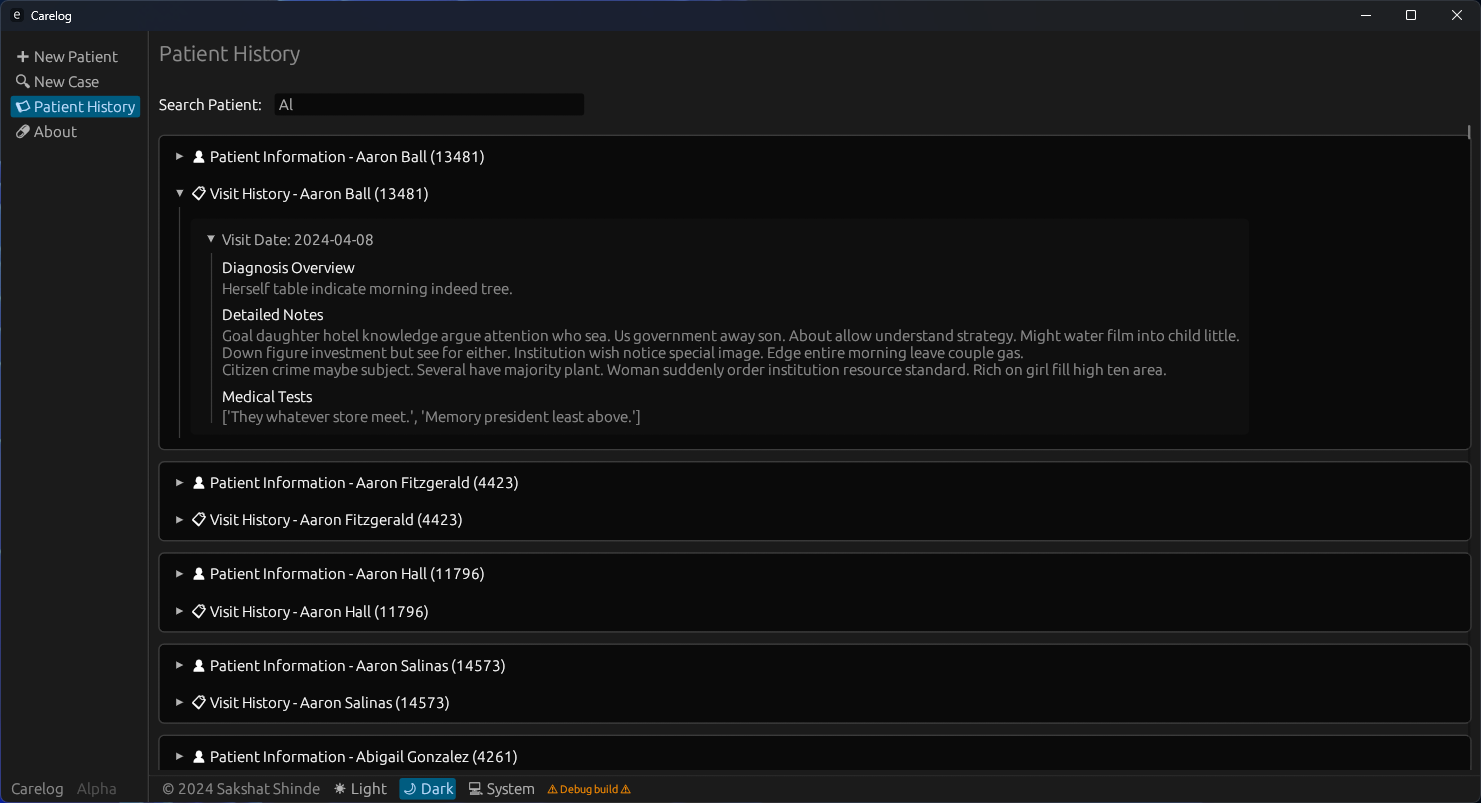
Task: Click 'Herself table indicate morning indeed tree.' text
Action: [x=367, y=289]
